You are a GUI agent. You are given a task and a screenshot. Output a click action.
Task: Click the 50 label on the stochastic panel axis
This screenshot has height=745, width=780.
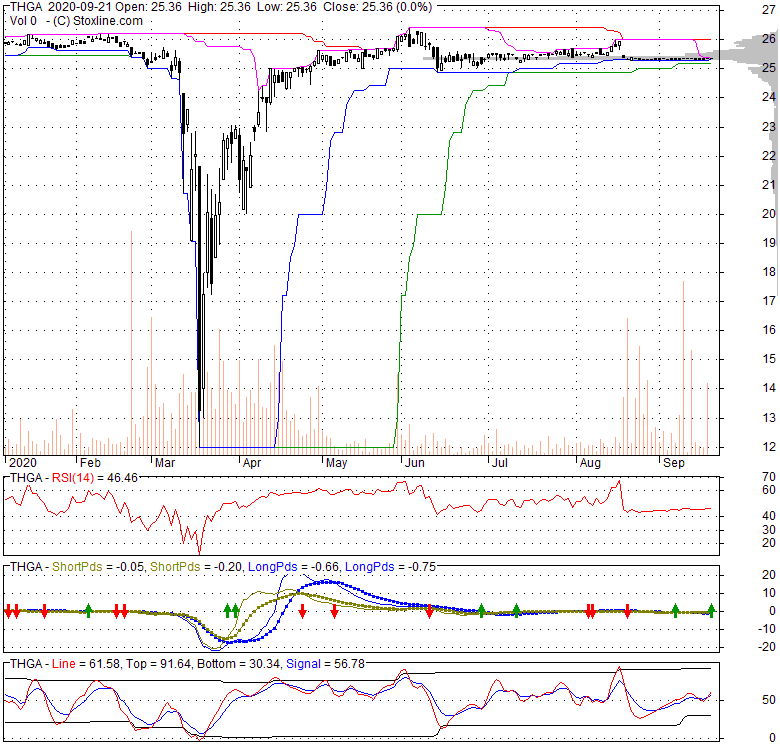[x=769, y=700]
